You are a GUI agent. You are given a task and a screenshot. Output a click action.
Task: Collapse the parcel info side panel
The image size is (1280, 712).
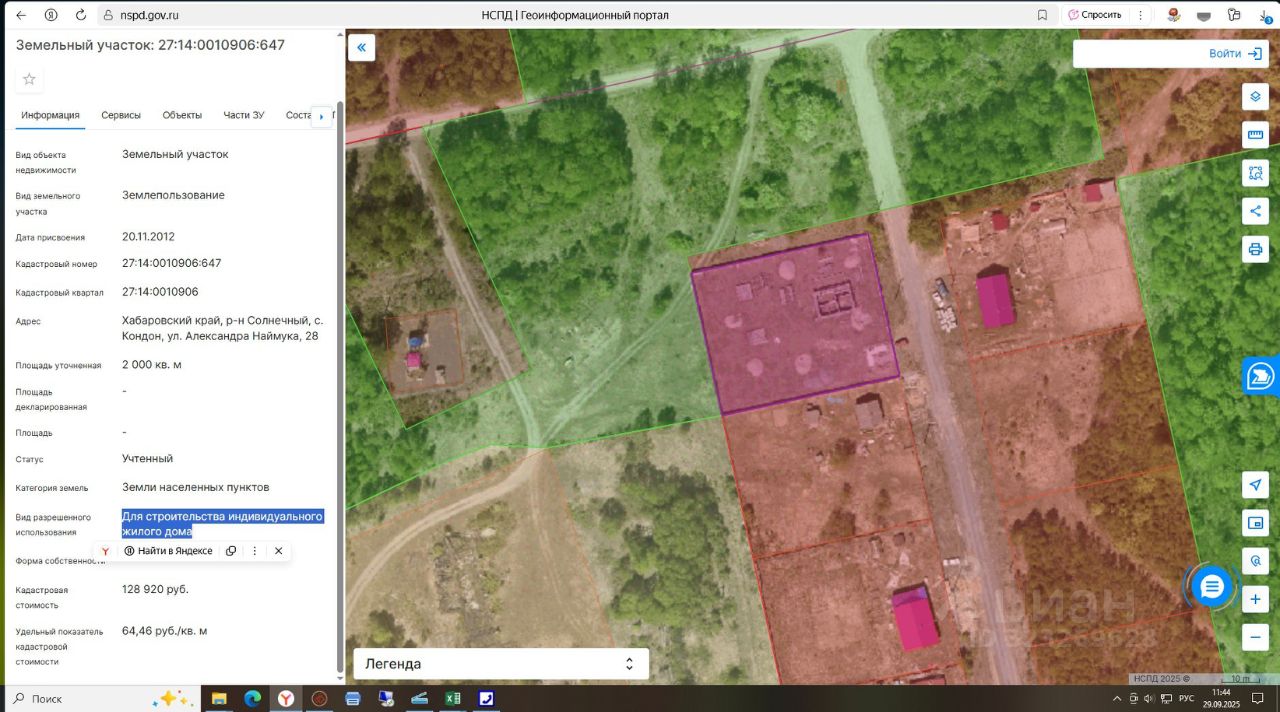(x=361, y=47)
